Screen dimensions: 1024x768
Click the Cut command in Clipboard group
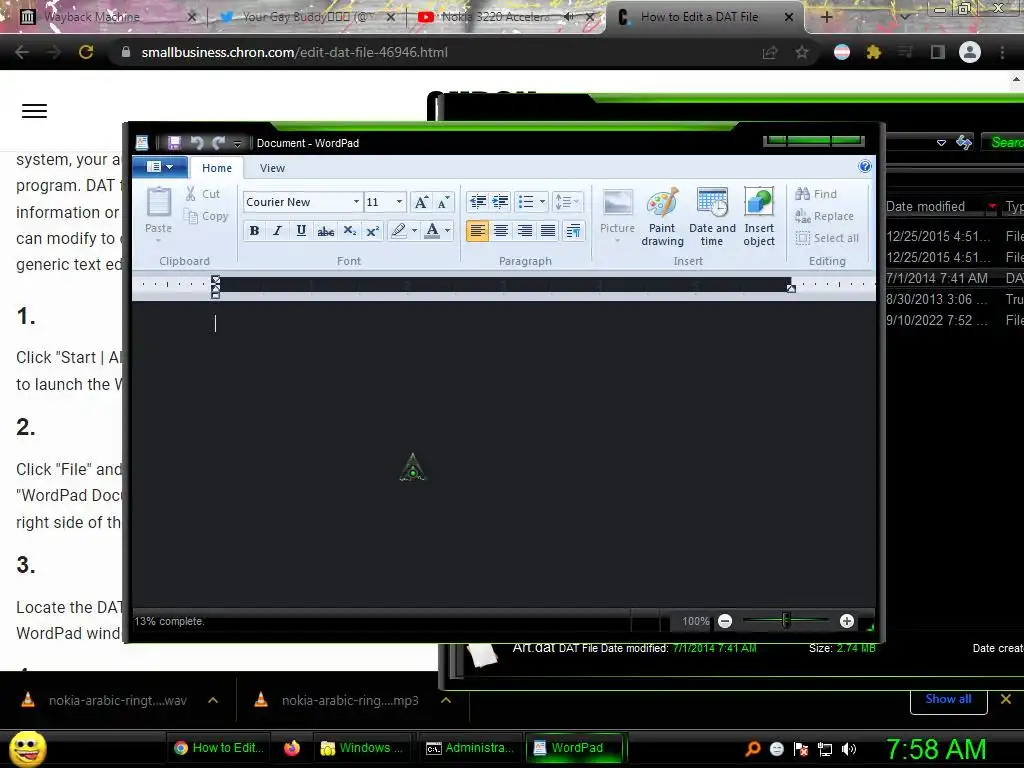pos(202,194)
